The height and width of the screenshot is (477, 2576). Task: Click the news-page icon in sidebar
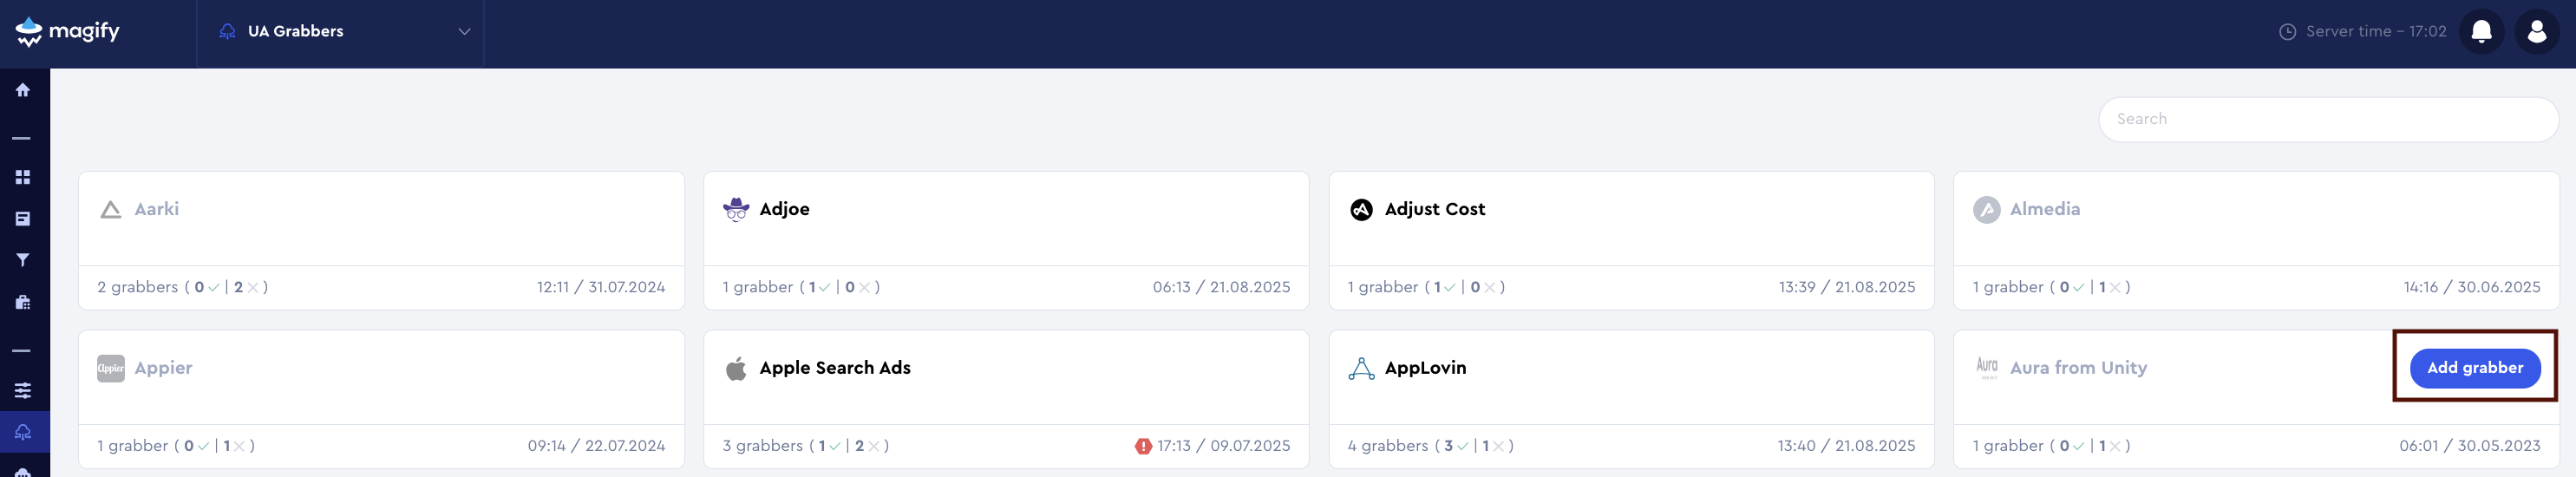[23, 218]
